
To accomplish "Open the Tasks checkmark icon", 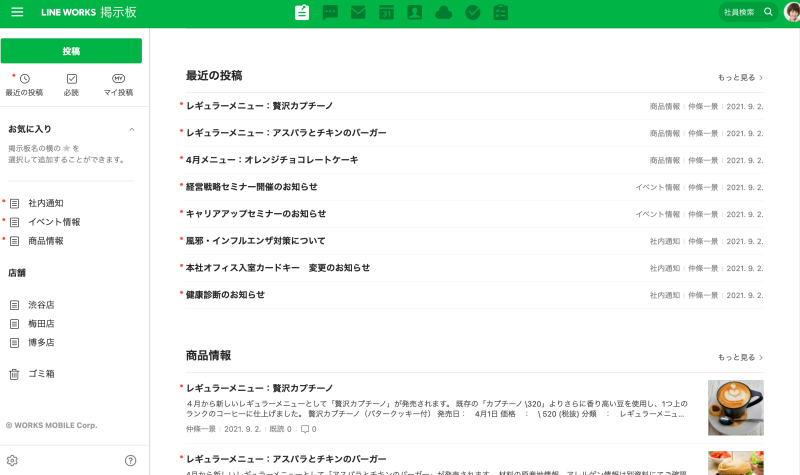I will [473, 12].
